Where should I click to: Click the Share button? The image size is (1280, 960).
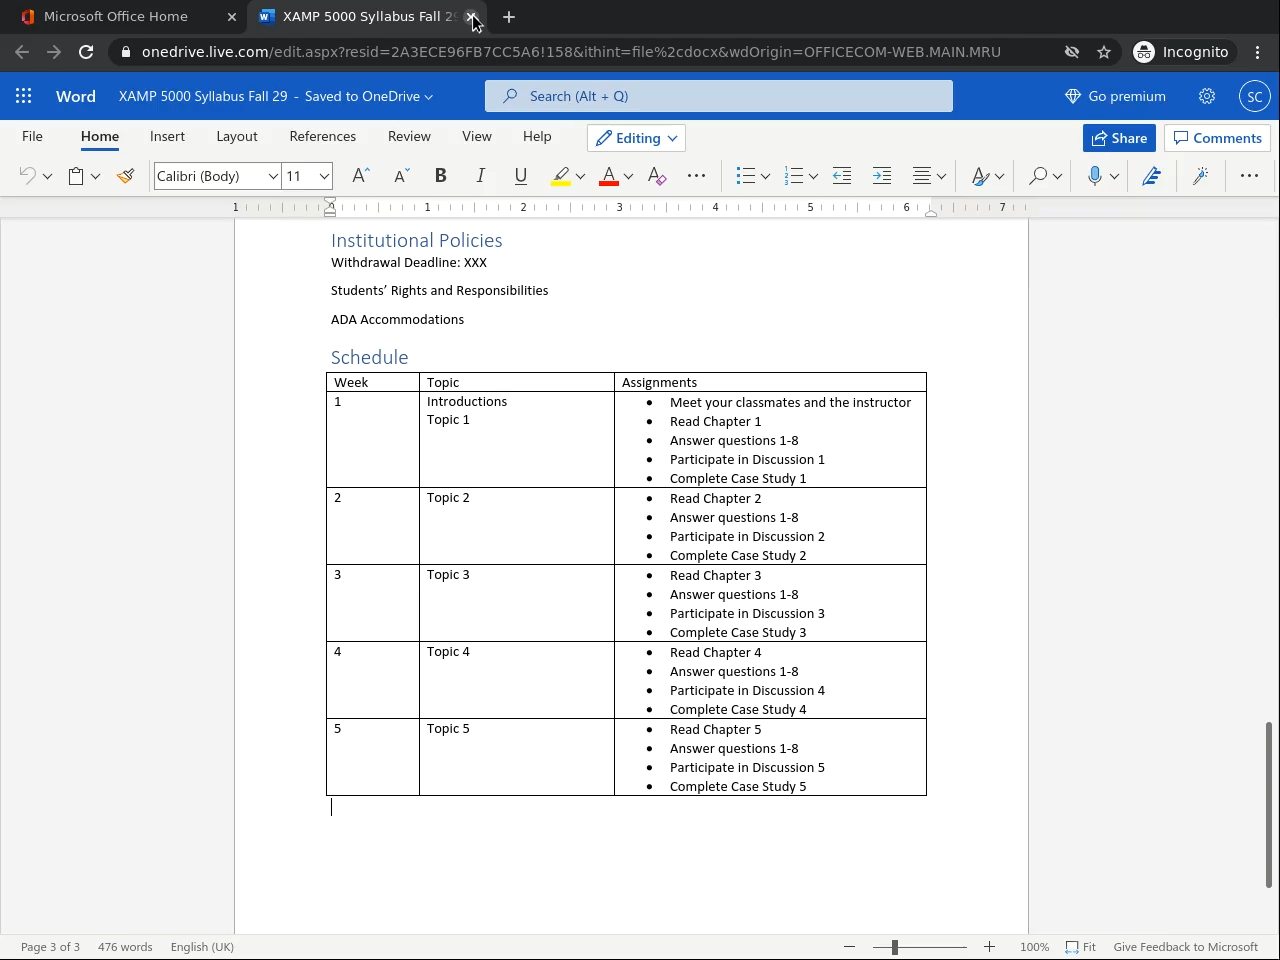coord(1119,138)
